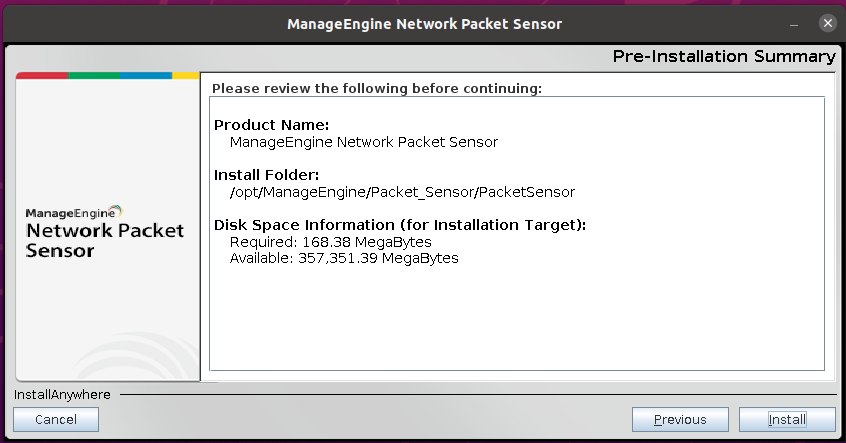Go back with the Previous button
This screenshot has height=443, width=846.
(x=680, y=420)
